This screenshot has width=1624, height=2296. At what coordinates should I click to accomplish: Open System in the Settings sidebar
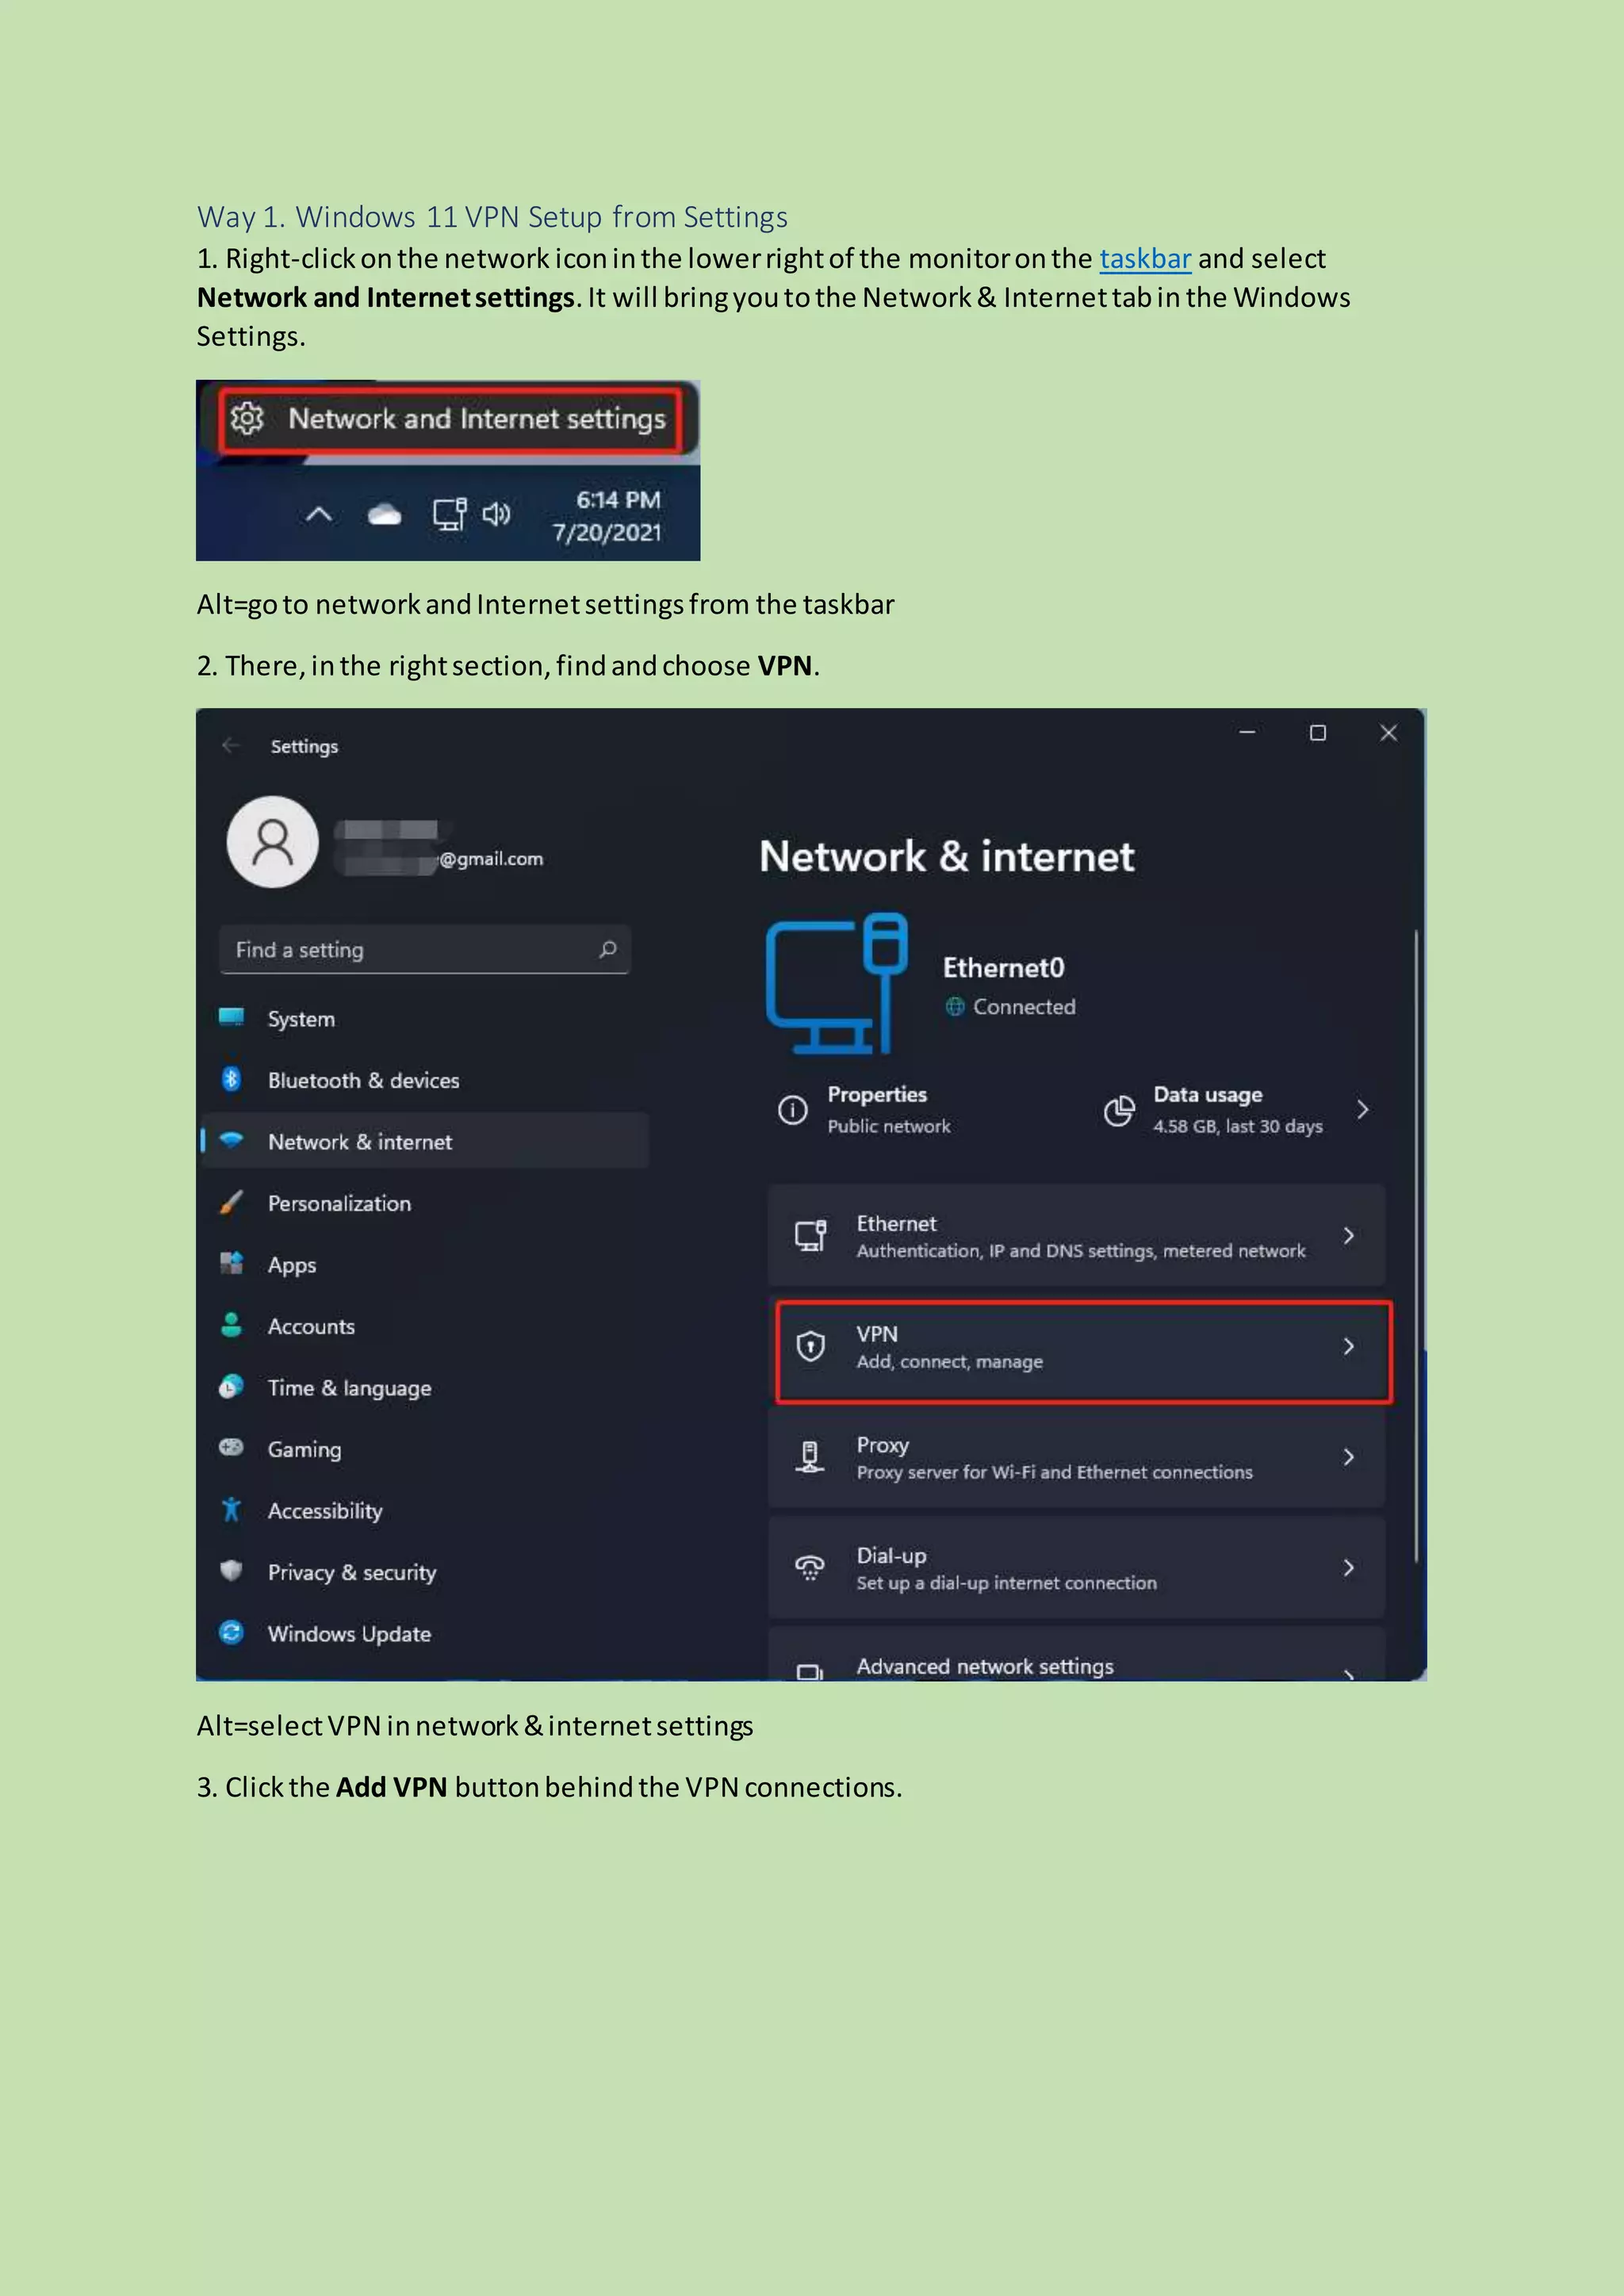tap(425, 1019)
